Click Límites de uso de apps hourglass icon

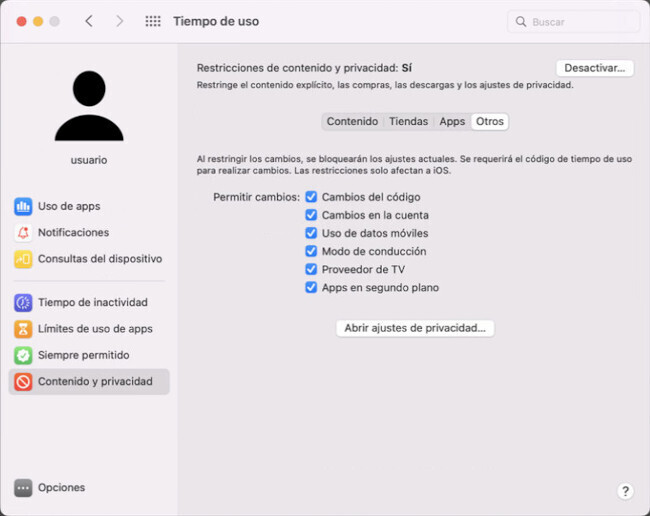coord(23,329)
